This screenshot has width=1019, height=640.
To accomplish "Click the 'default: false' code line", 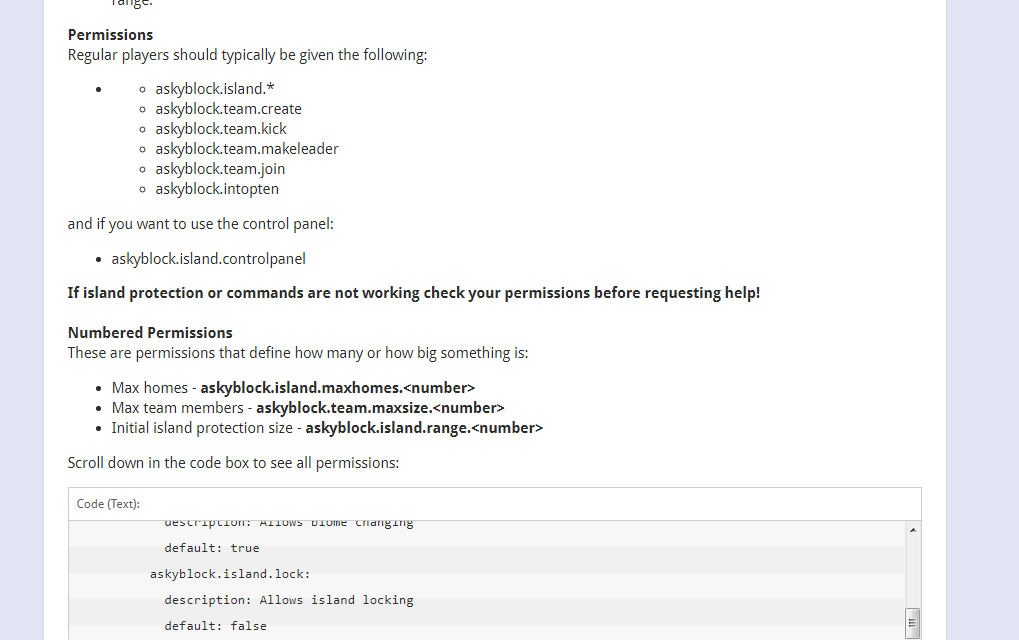I will pos(215,626).
